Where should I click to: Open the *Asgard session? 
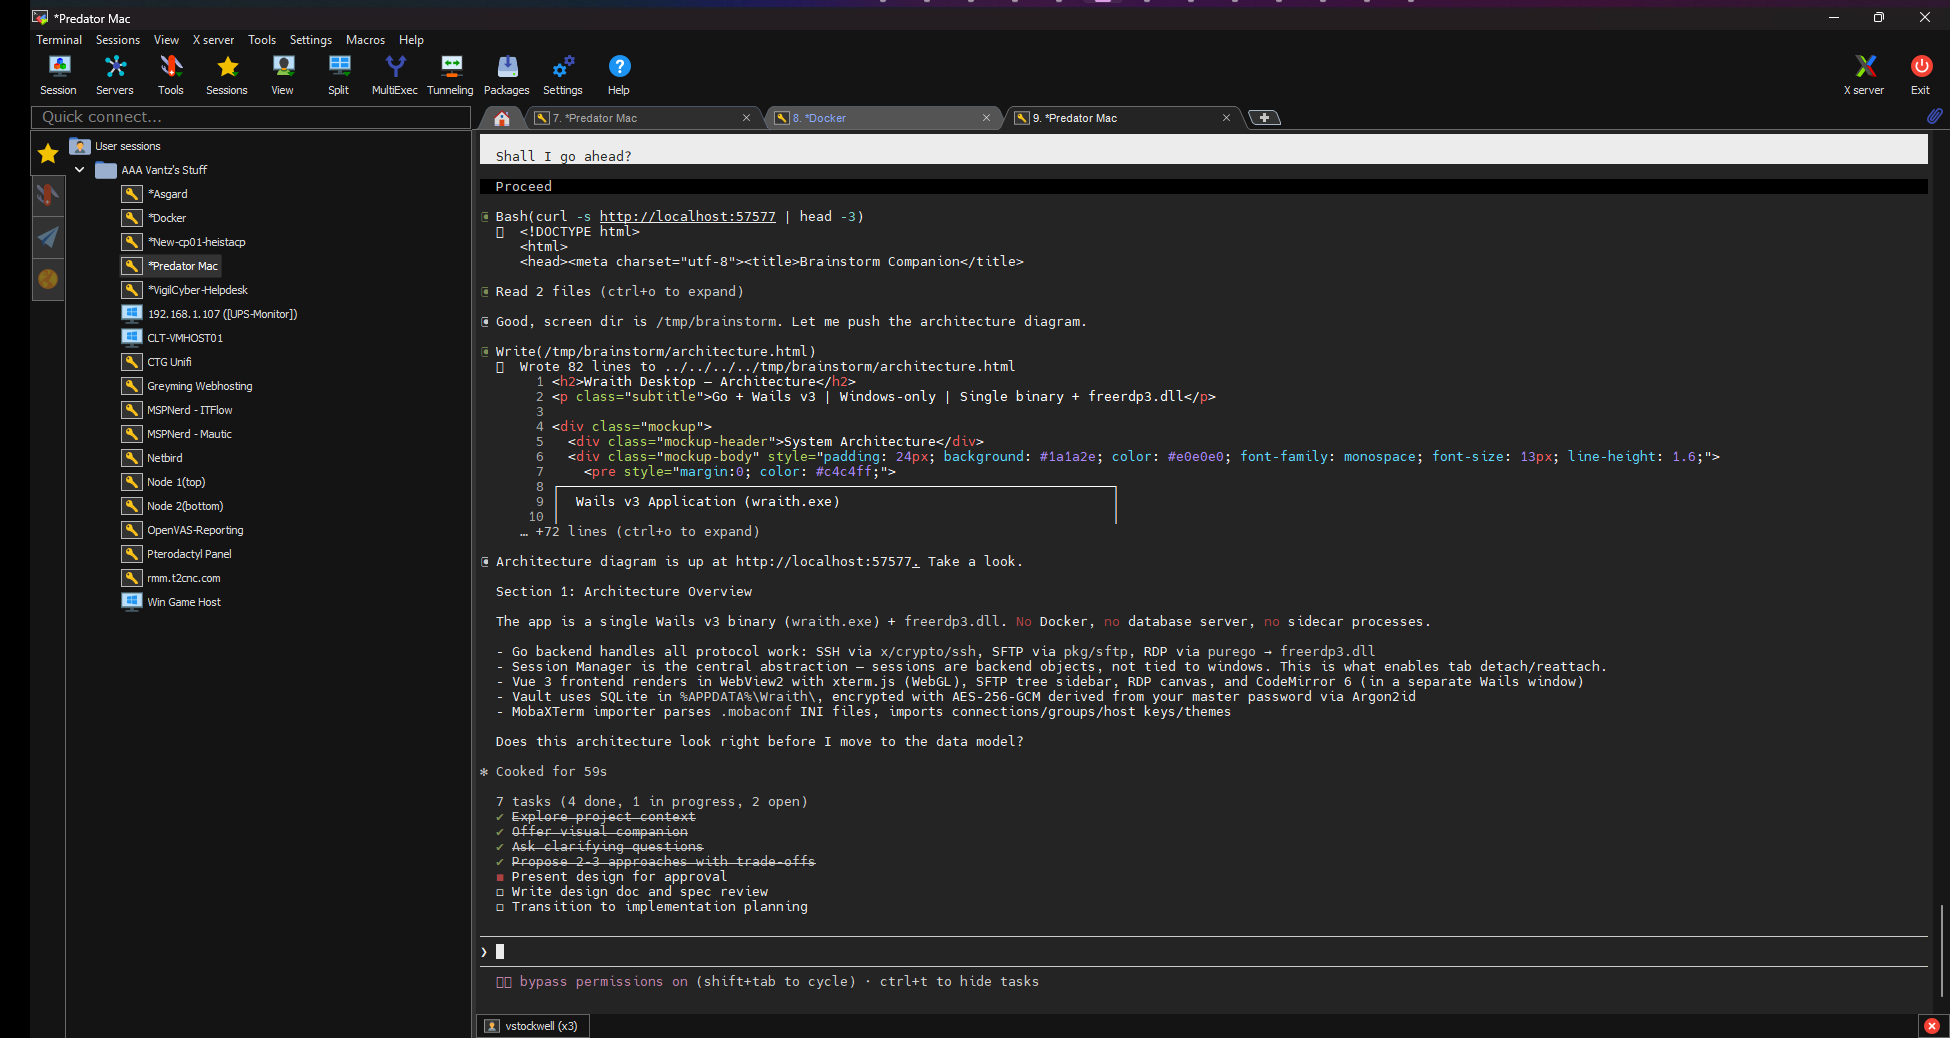point(167,194)
